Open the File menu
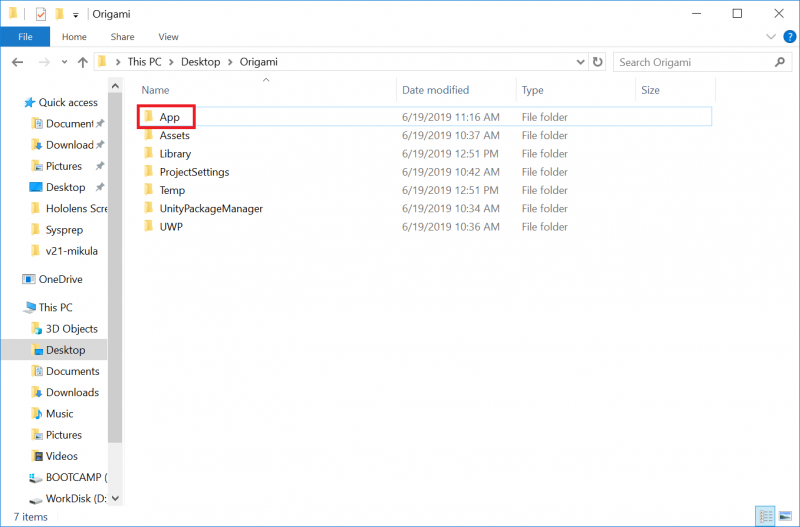Image resolution: width=800 pixels, height=527 pixels. tap(25, 37)
